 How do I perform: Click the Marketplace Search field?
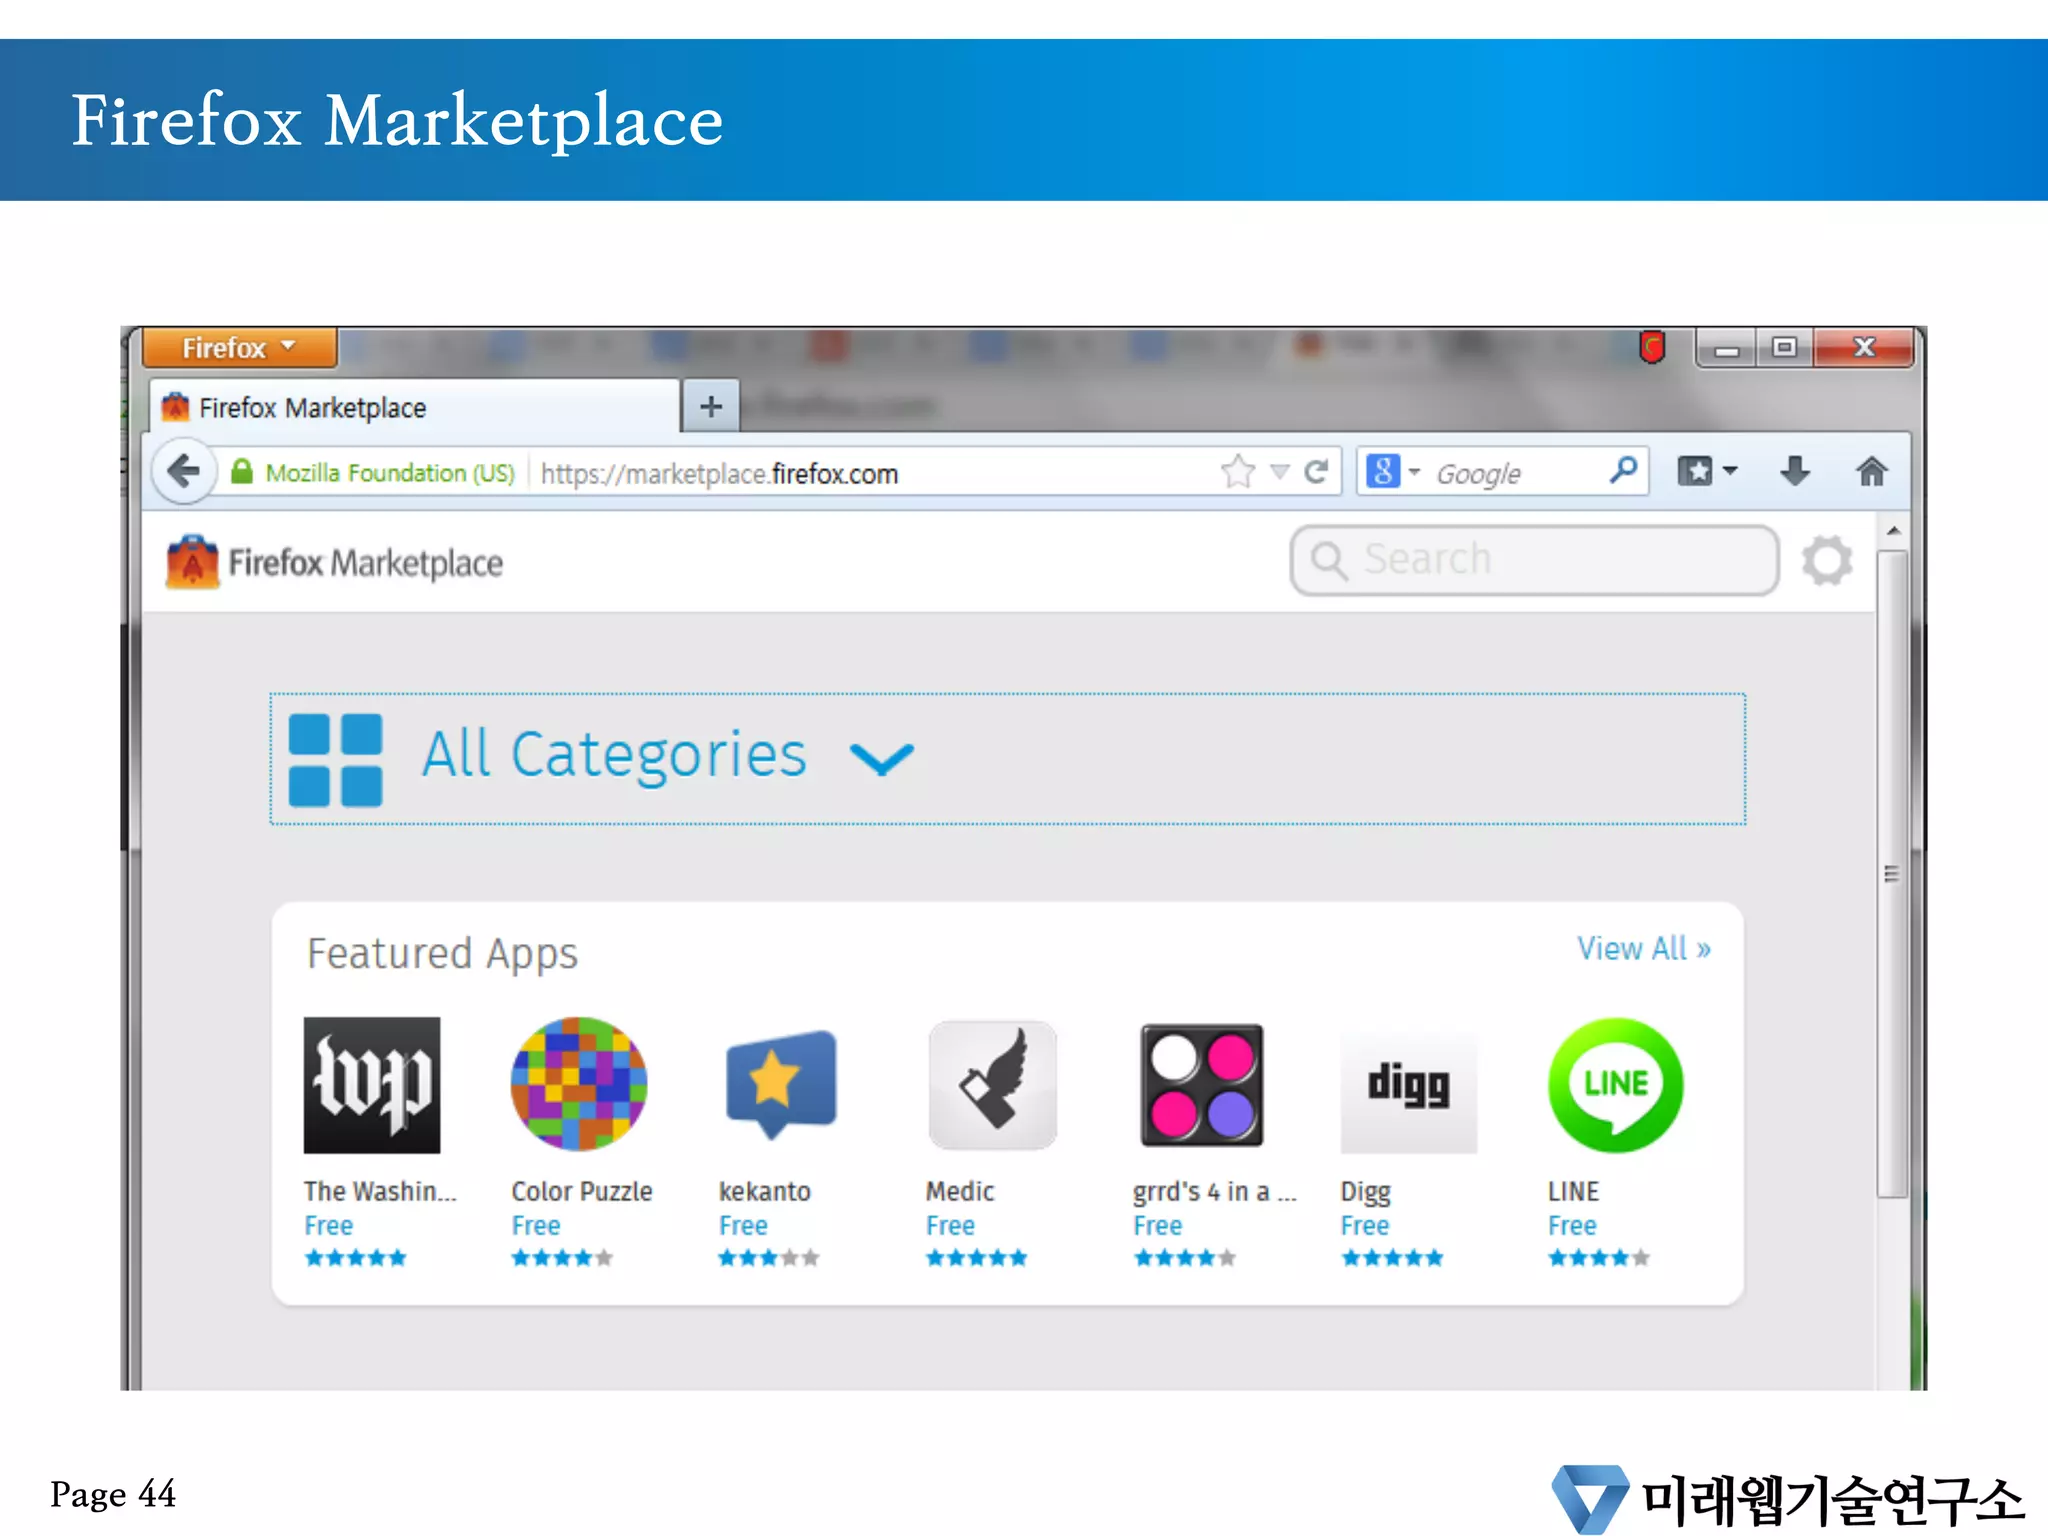(x=1534, y=560)
